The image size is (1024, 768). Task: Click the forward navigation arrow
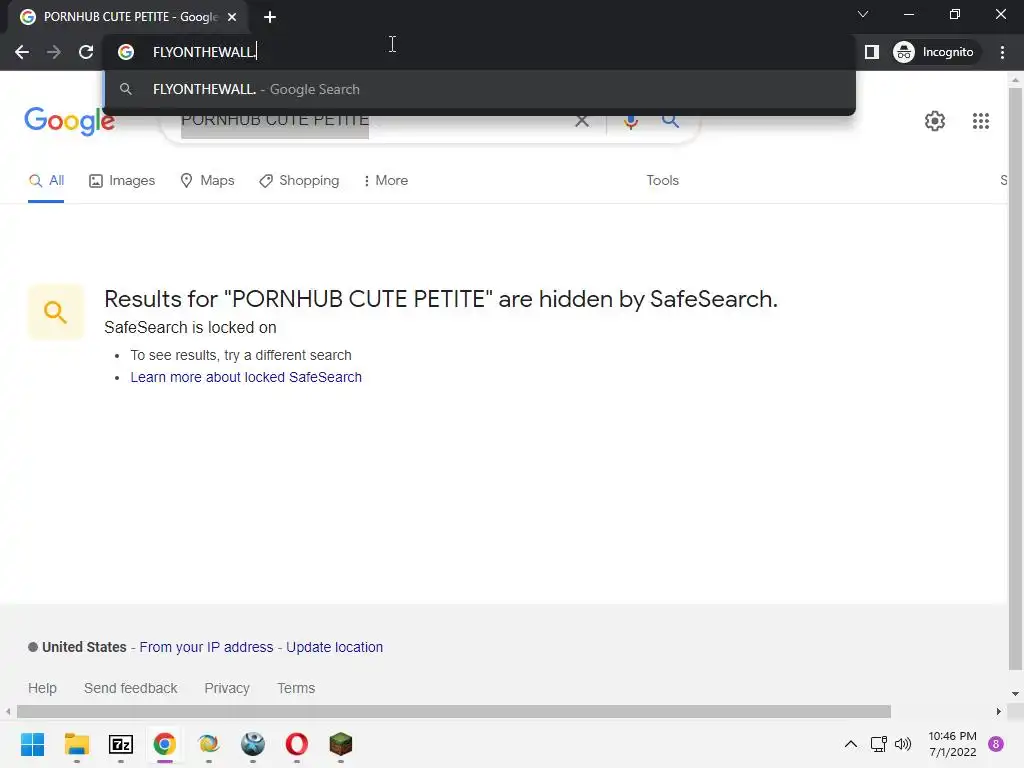click(54, 52)
